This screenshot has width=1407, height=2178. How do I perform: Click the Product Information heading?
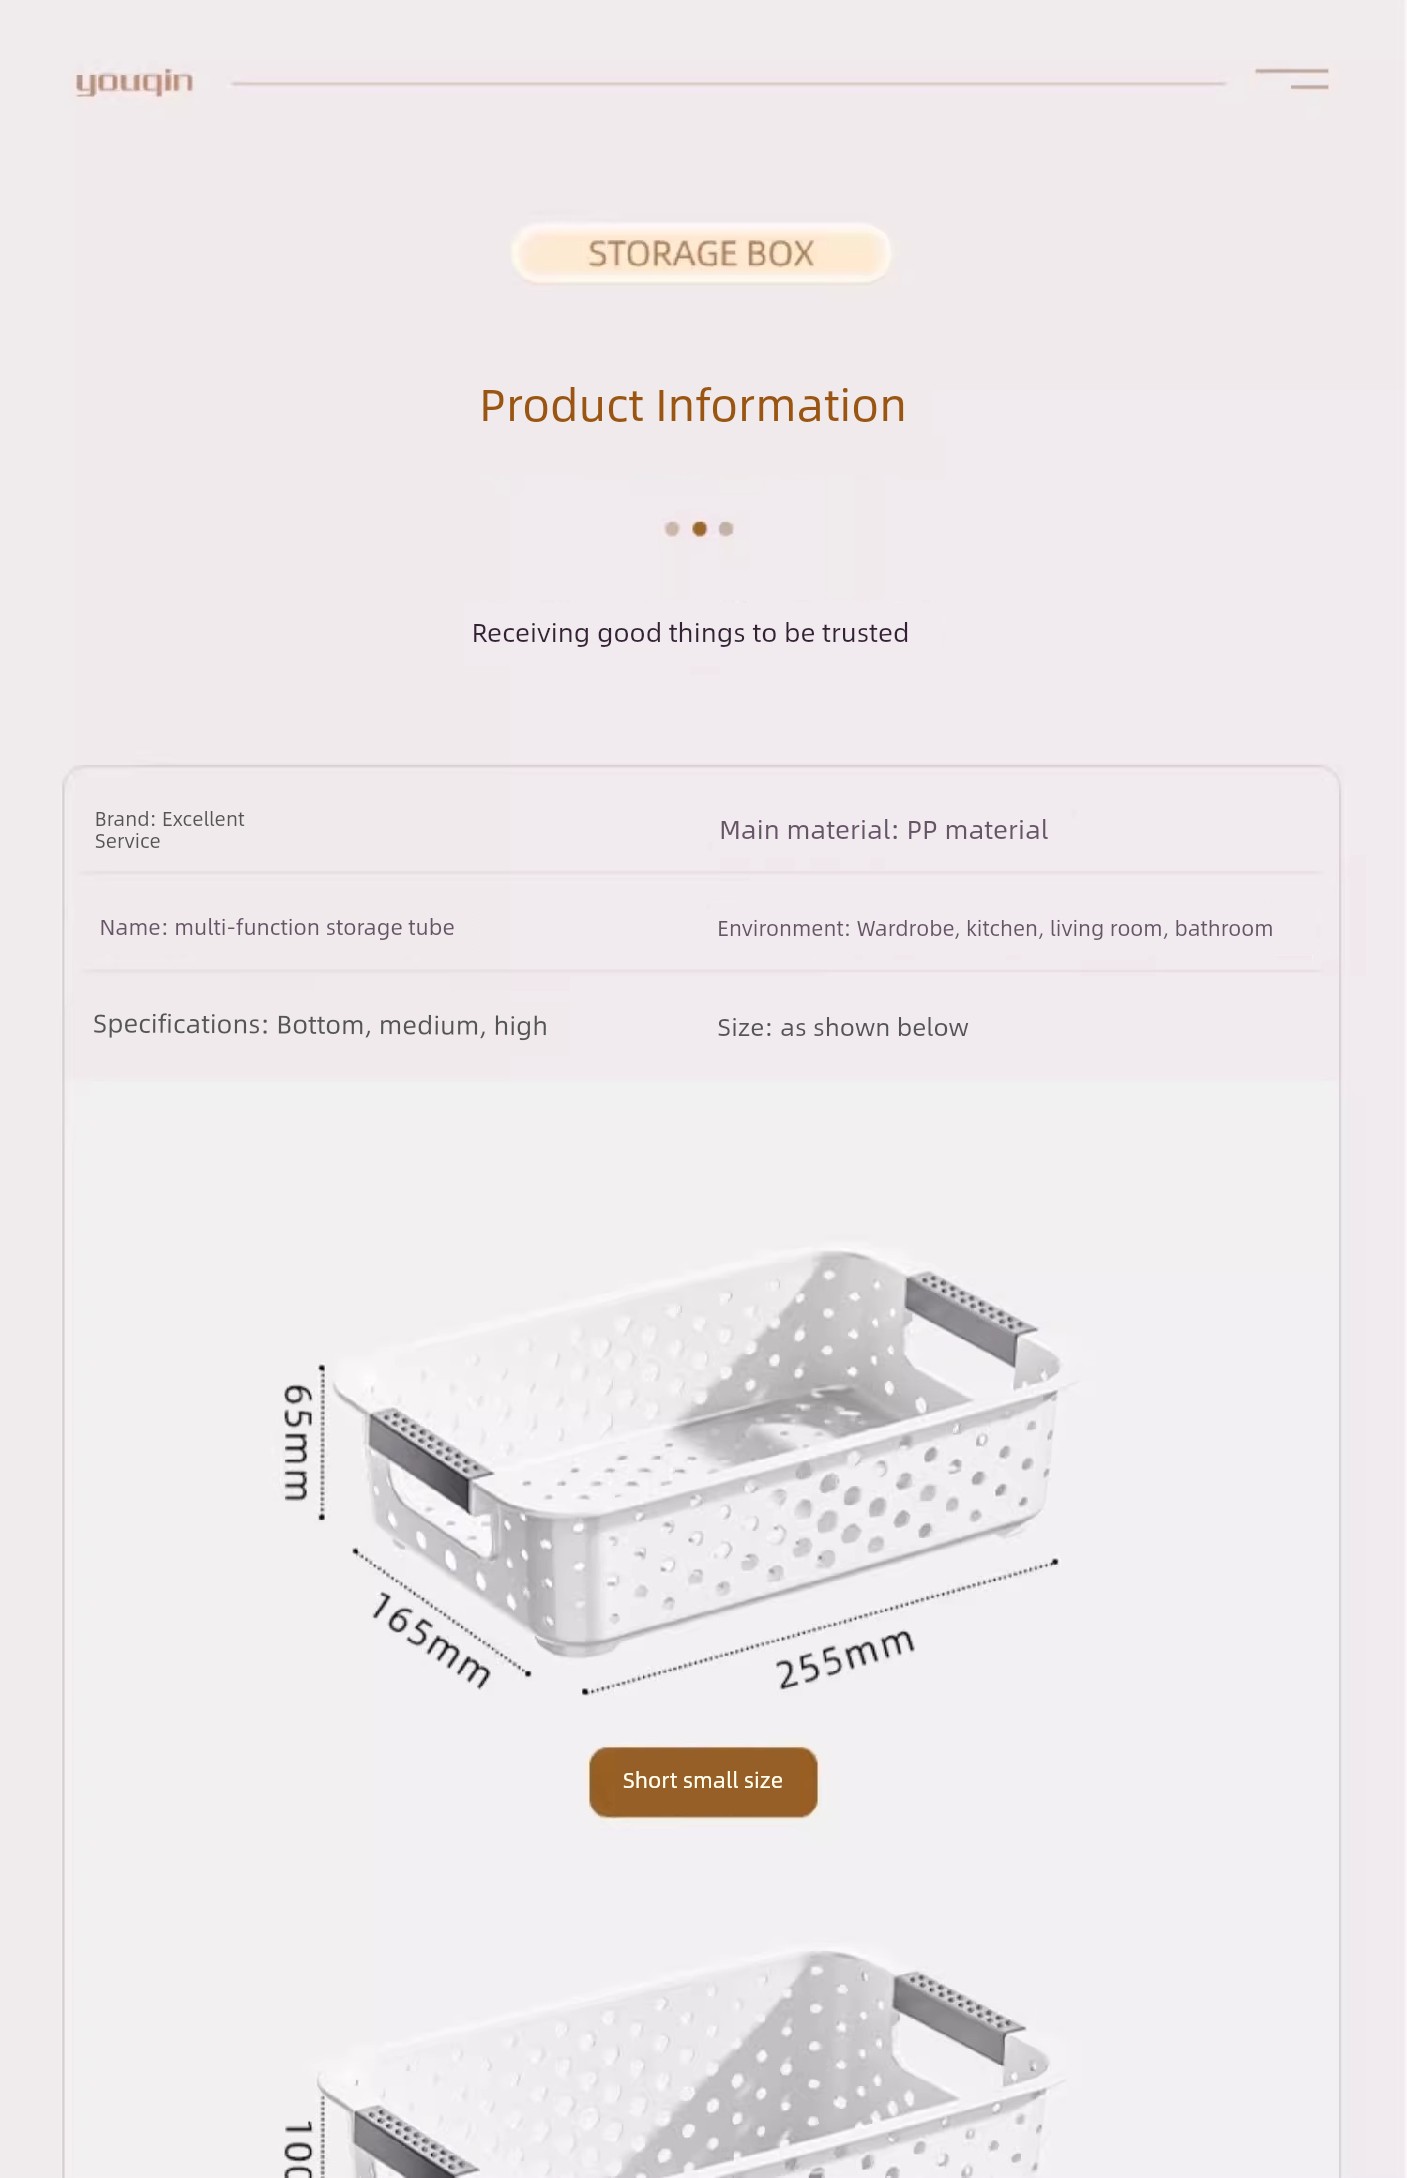[692, 406]
